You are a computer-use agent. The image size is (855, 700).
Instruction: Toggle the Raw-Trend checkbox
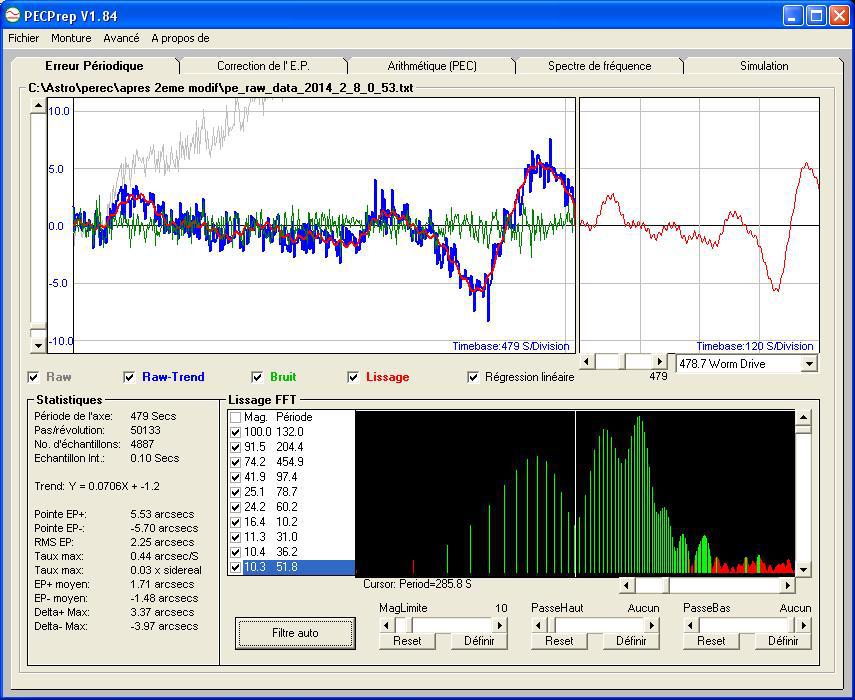(x=129, y=377)
